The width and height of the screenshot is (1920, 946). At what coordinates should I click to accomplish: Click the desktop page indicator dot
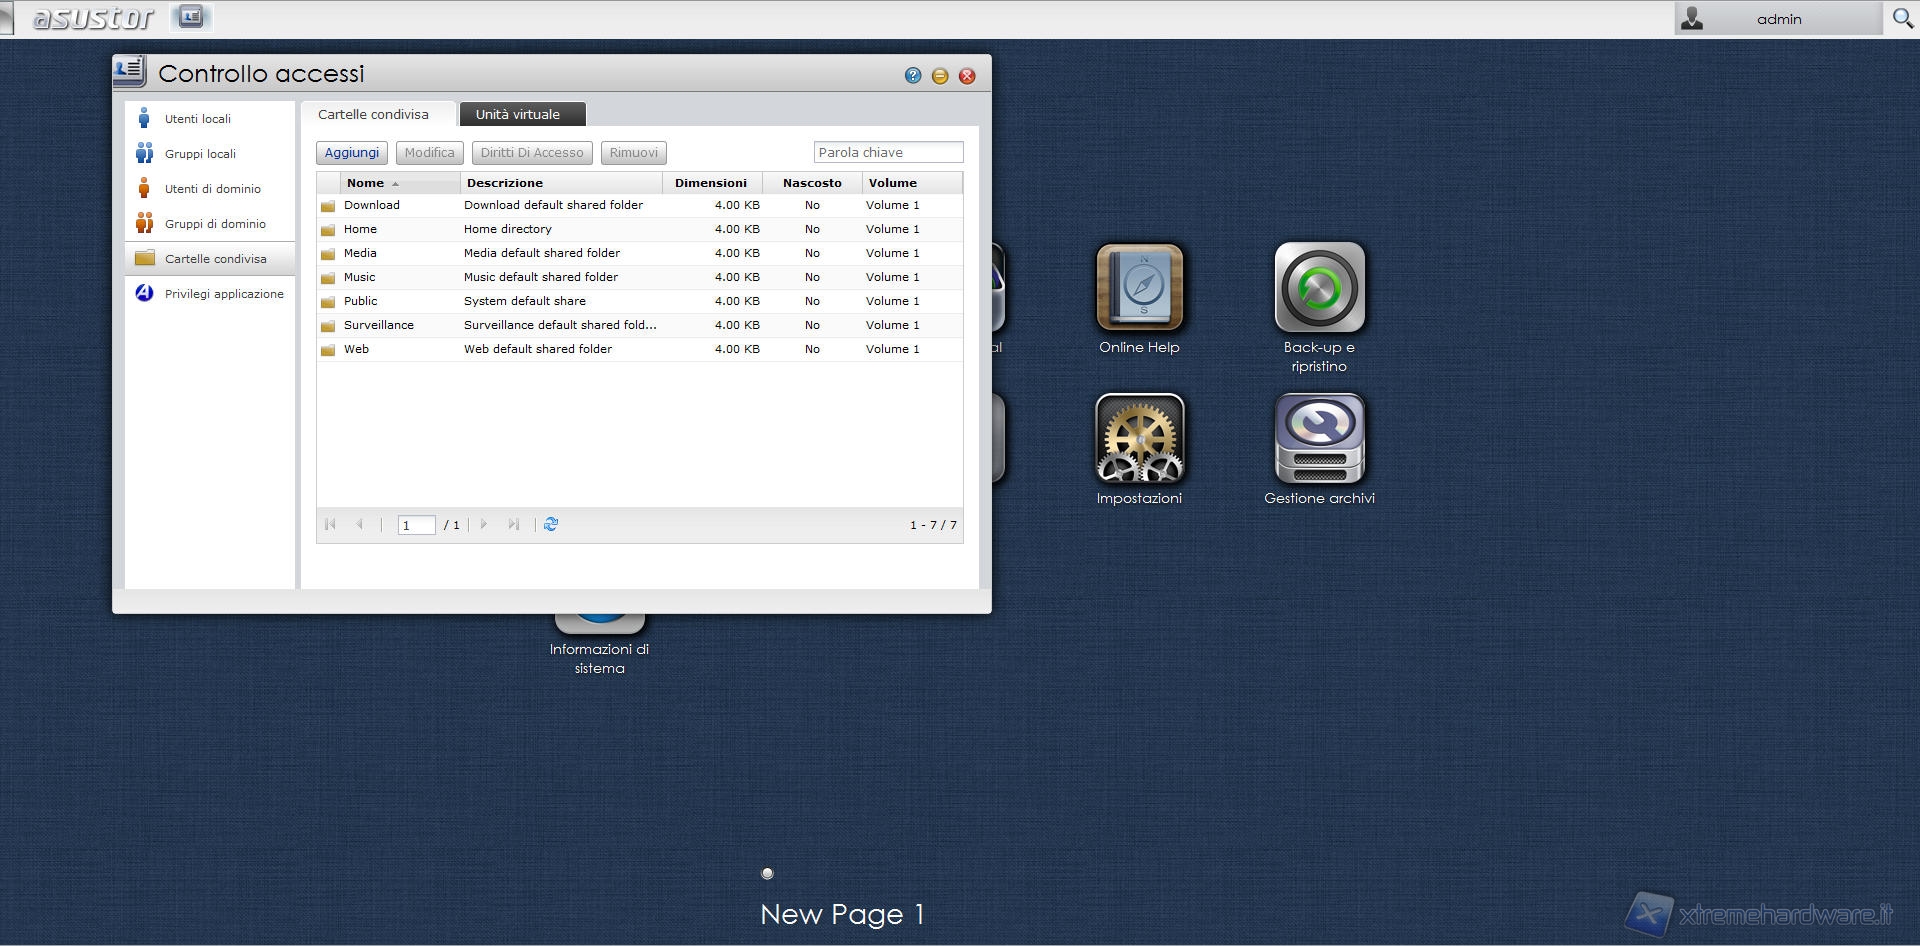(x=767, y=873)
